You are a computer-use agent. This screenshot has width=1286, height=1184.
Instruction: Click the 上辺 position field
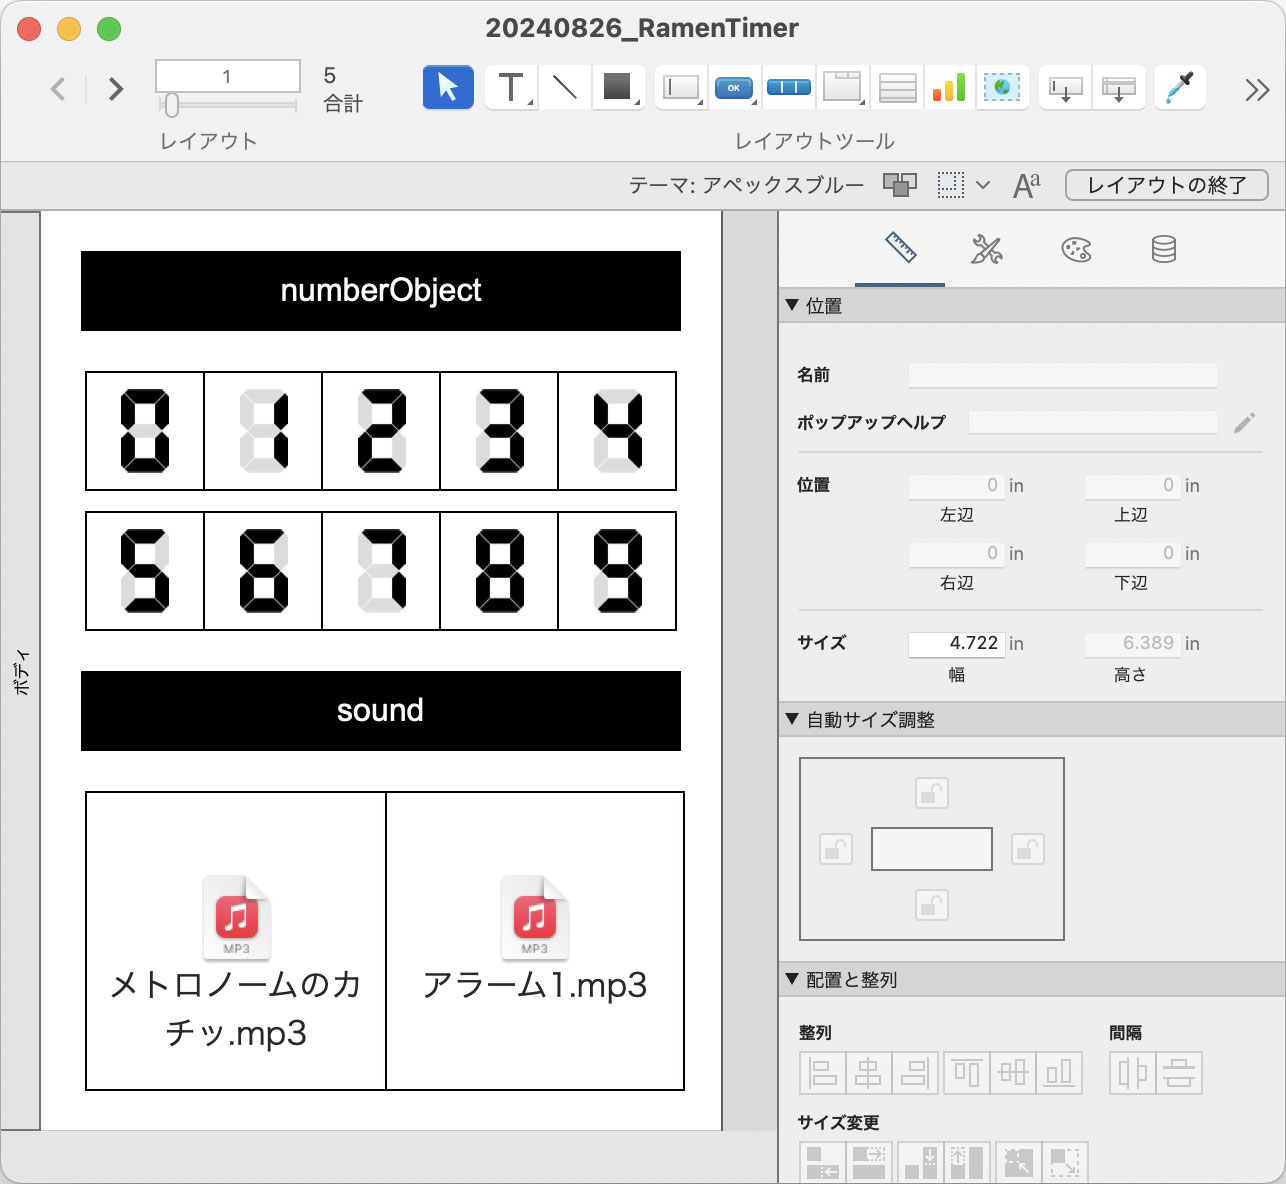(1132, 485)
